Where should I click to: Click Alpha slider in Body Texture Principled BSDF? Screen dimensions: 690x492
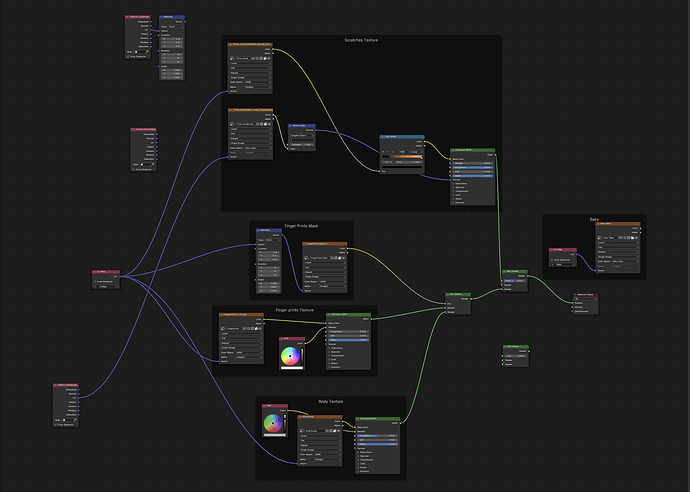coord(378,444)
